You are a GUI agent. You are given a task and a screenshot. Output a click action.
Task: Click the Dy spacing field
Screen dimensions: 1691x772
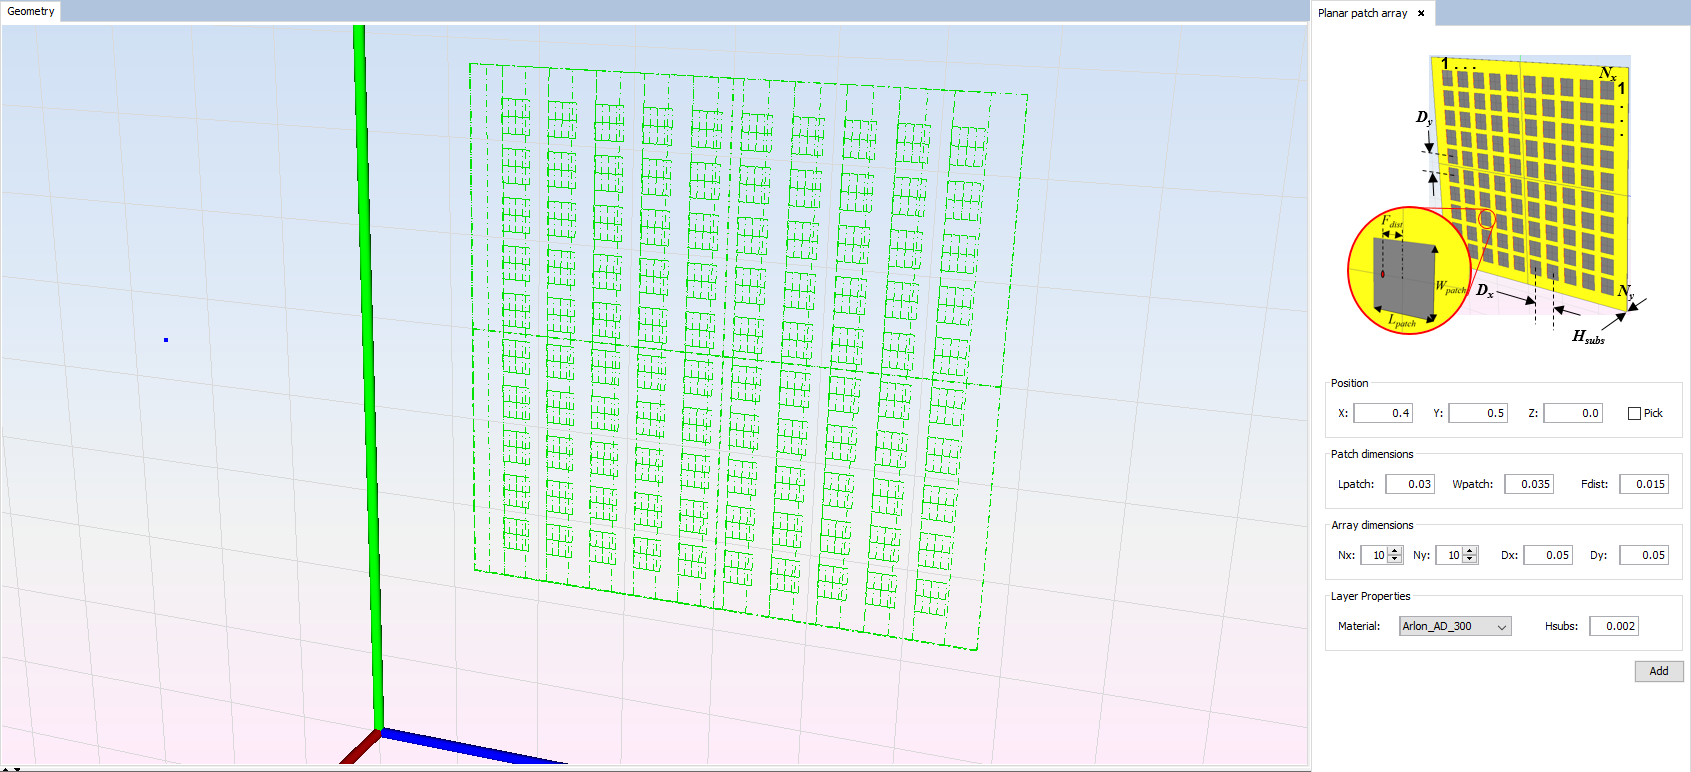pyautogui.click(x=1644, y=555)
